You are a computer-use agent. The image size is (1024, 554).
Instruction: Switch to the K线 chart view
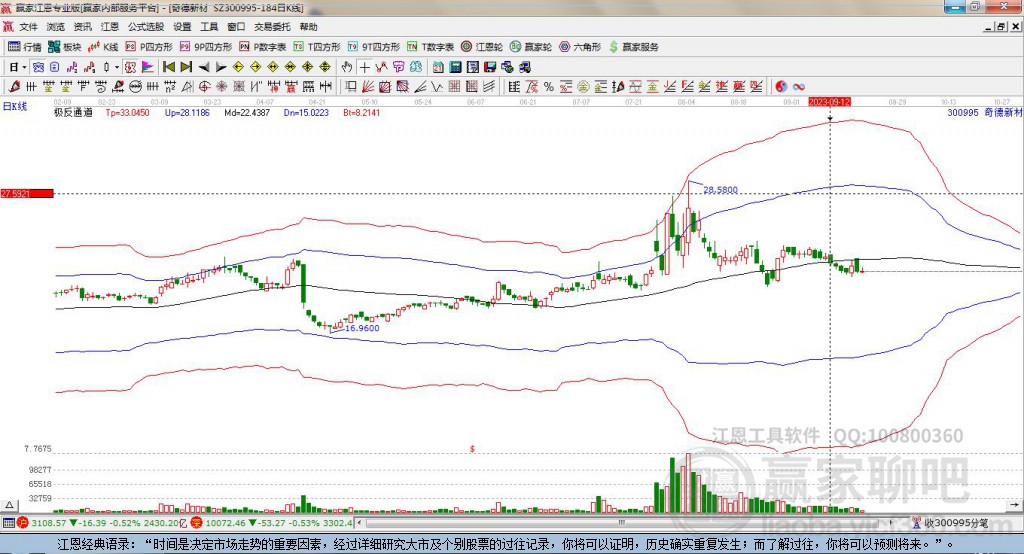(103, 47)
